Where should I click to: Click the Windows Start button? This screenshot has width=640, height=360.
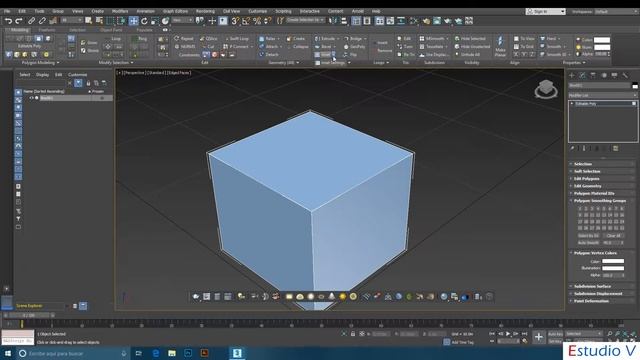(x=7, y=353)
